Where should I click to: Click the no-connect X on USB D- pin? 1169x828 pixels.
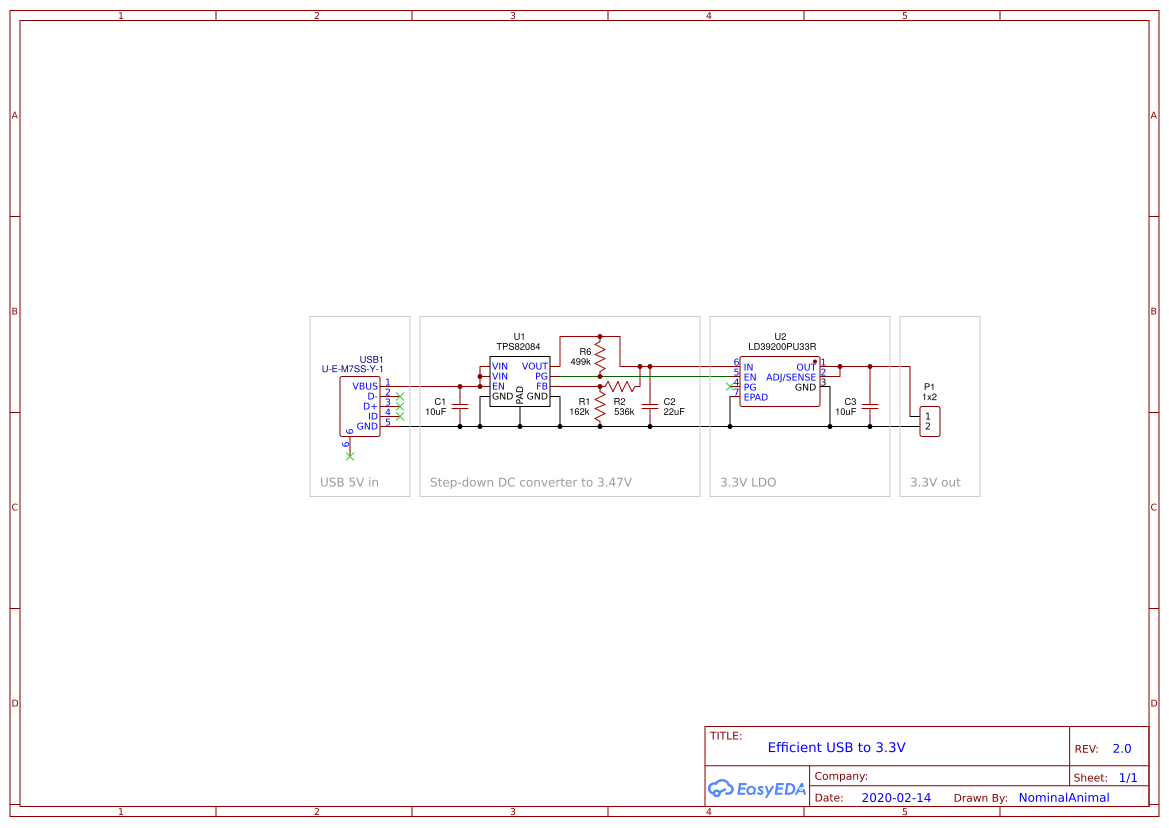click(x=400, y=396)
